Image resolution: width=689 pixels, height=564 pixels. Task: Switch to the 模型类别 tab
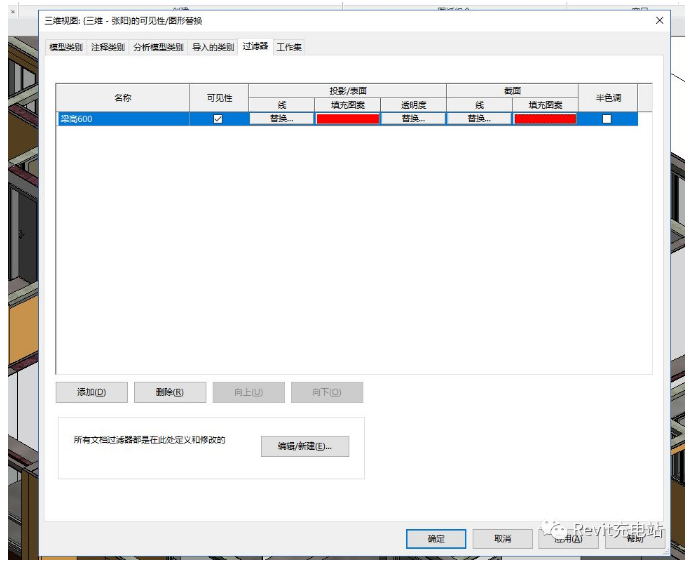[x=66, y=47]
